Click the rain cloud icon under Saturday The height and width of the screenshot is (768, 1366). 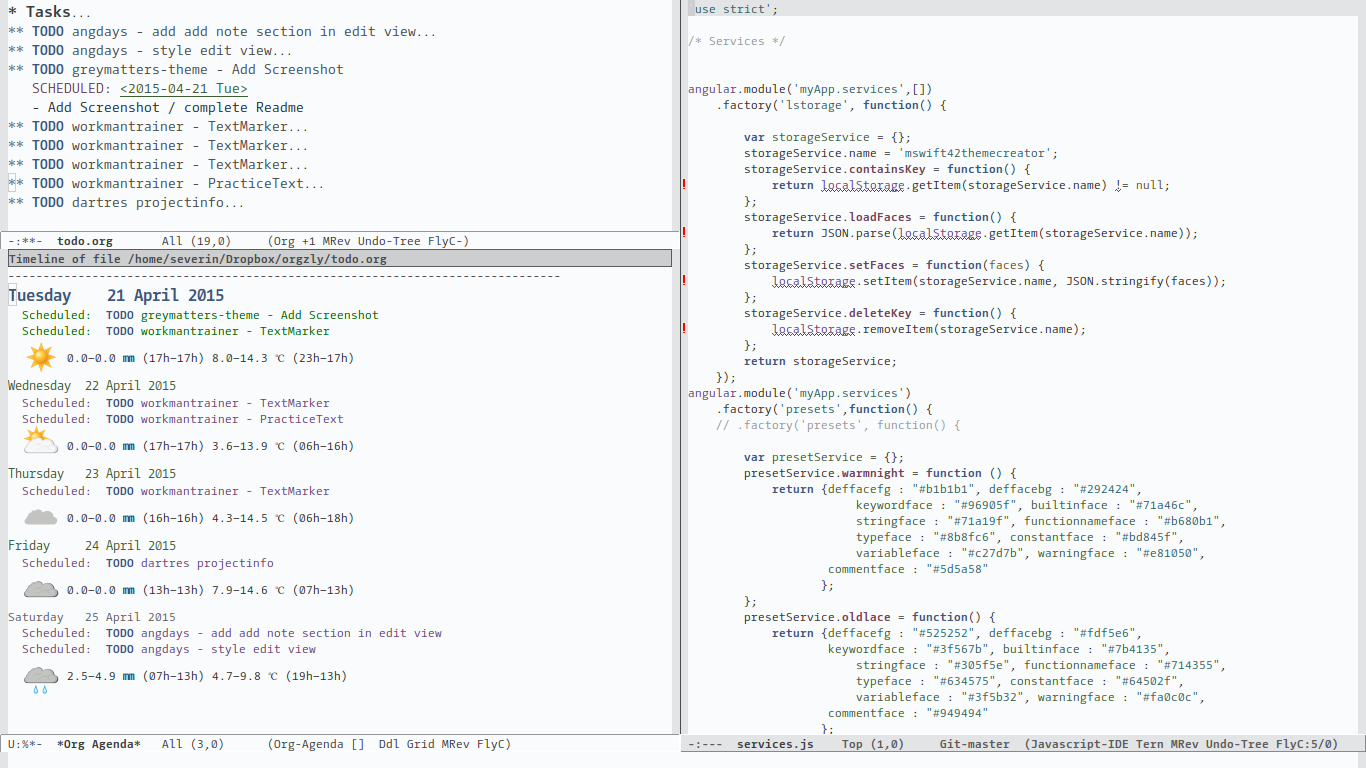pyautogui.click(x=41, y=680)
